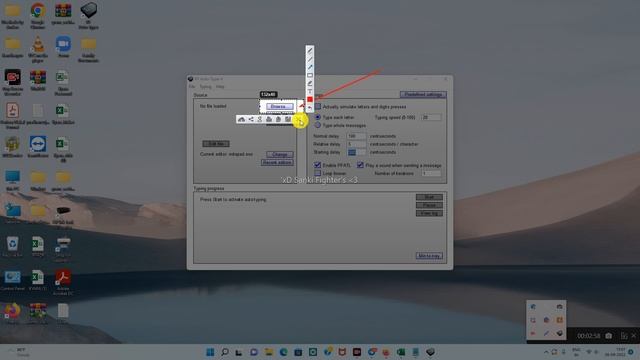Focus the Normal delay input field
Screen dimensions: 640x360
pyautogui.click(x=357, y=136)
